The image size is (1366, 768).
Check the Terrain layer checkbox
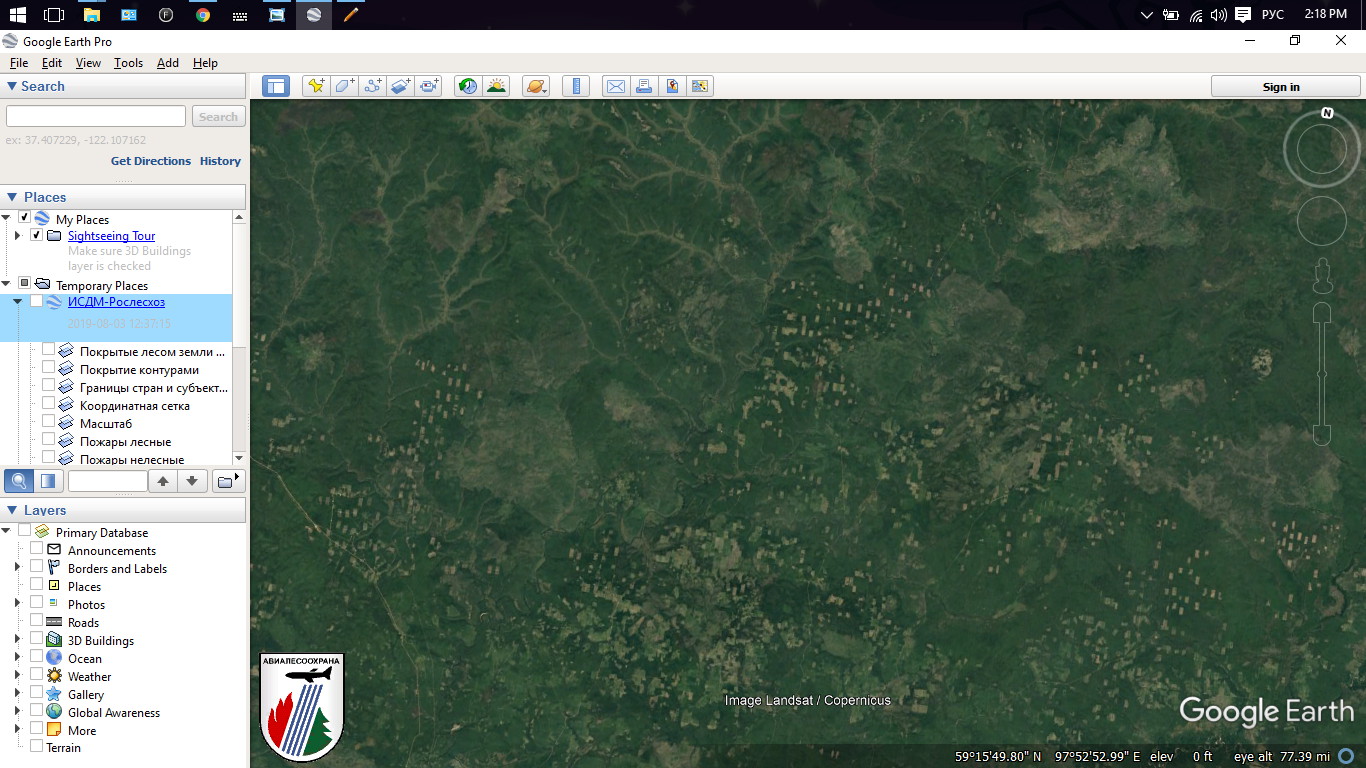[37, 746]
